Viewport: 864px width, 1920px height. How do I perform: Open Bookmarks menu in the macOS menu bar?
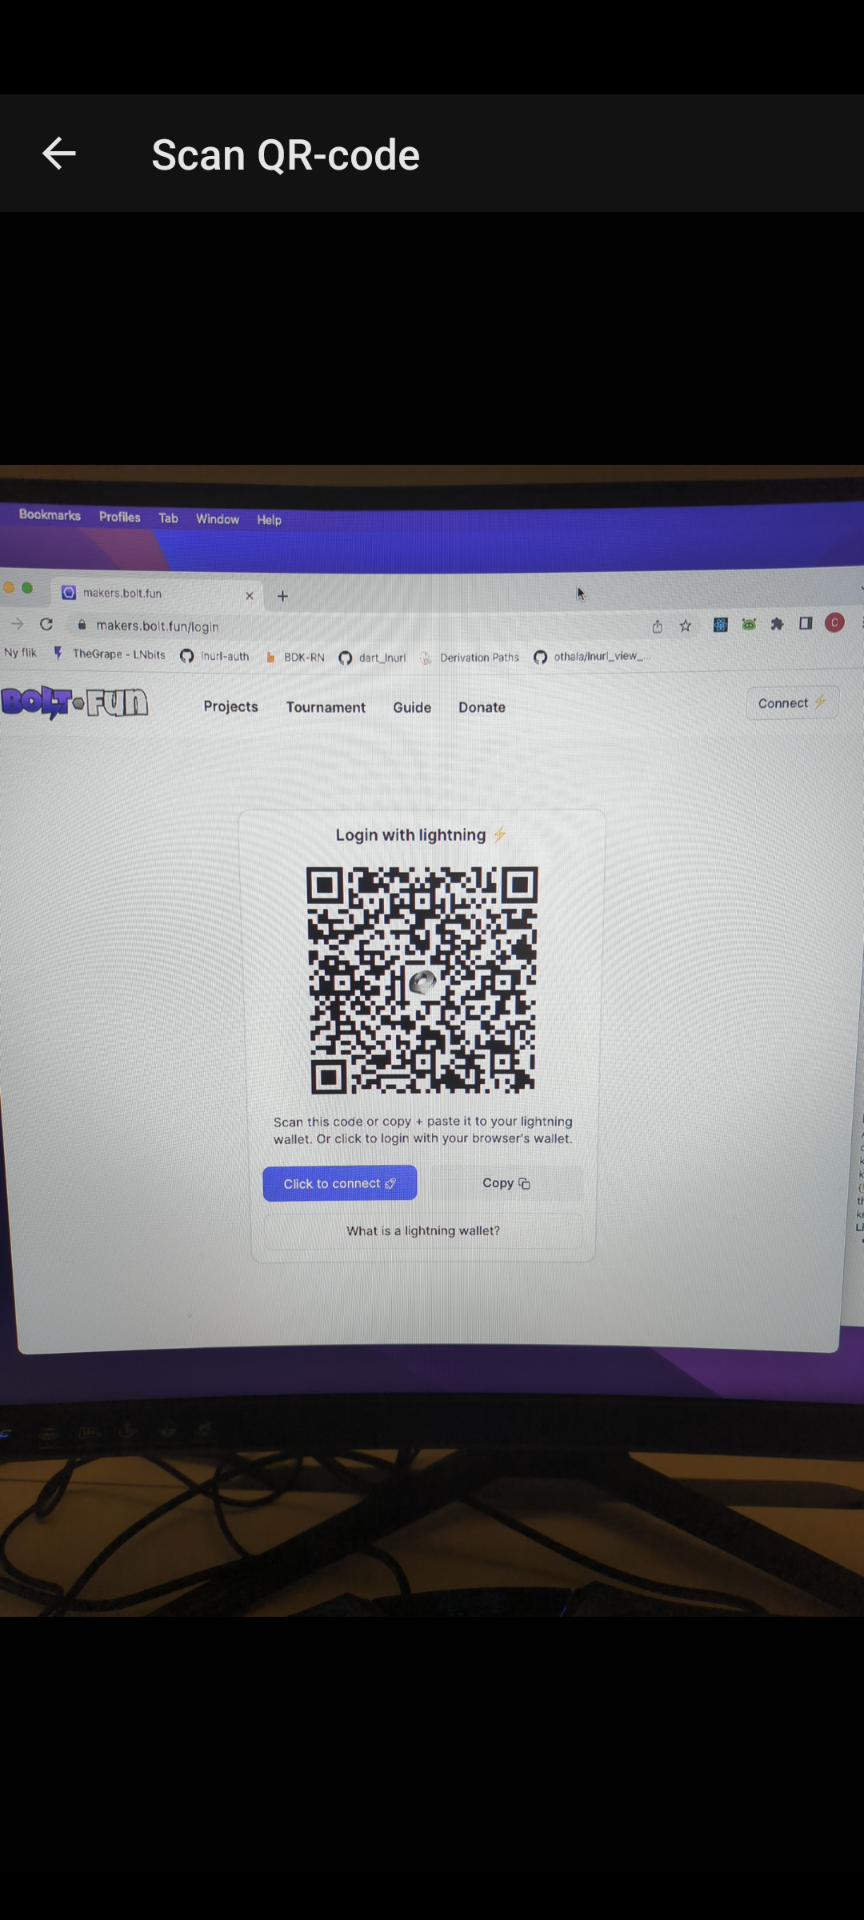click(x=49, y=515)
